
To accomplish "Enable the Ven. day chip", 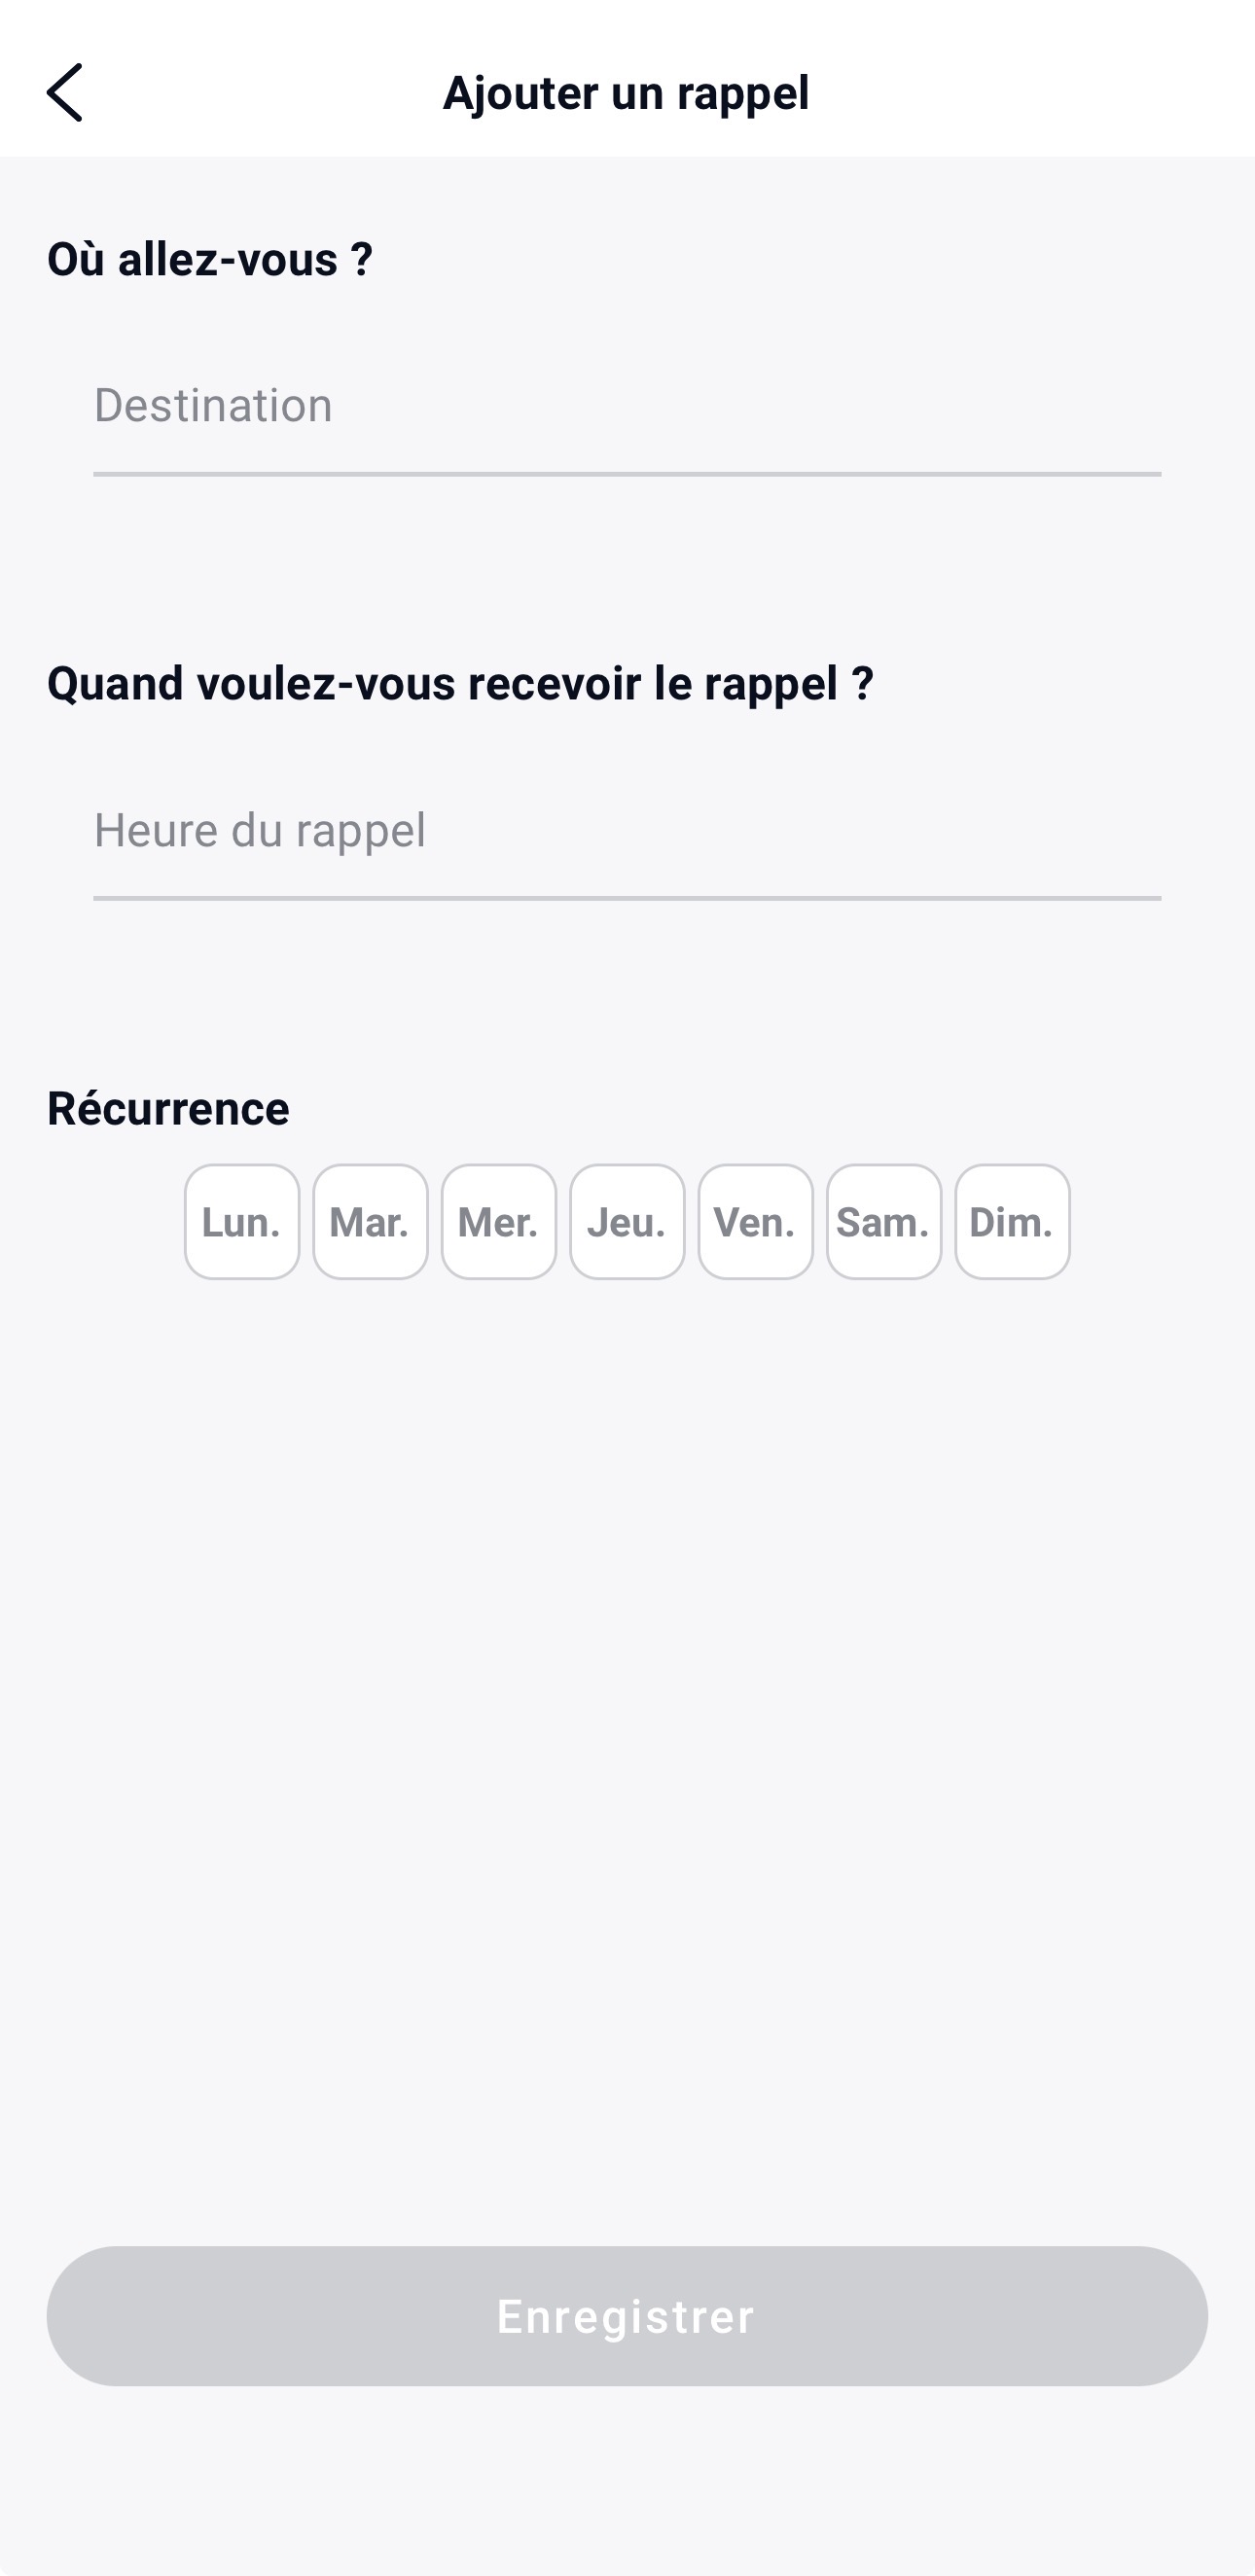I will click(x=755, y=1221).
